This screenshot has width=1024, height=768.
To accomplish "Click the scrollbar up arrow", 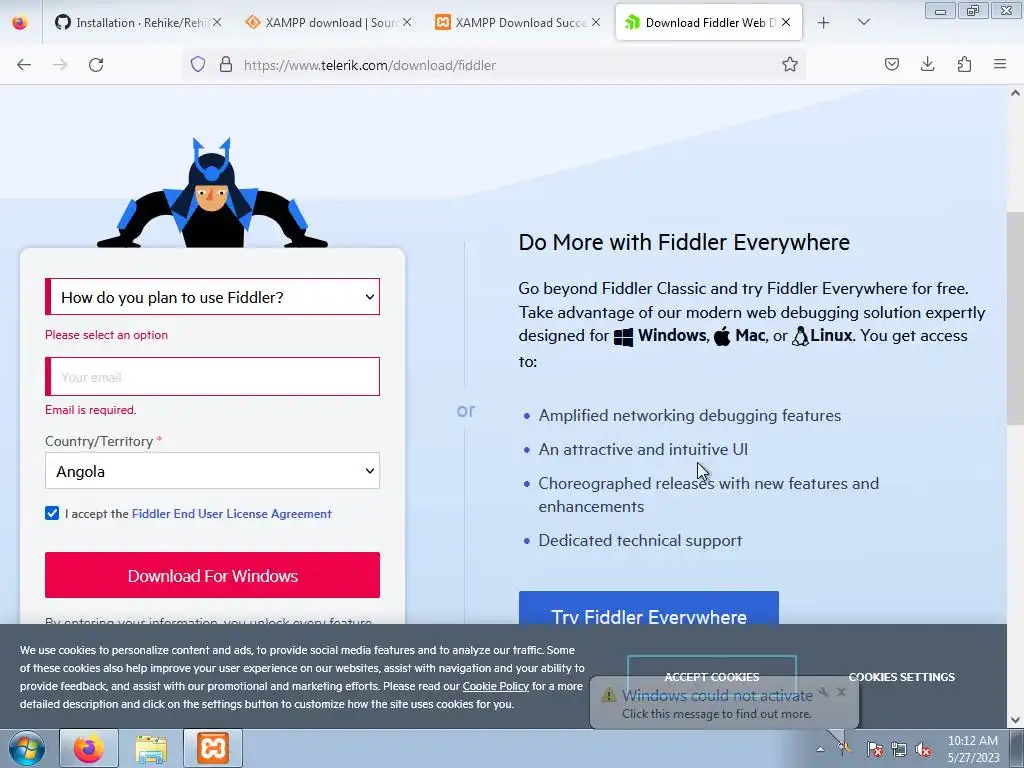I will point(1015,93).
